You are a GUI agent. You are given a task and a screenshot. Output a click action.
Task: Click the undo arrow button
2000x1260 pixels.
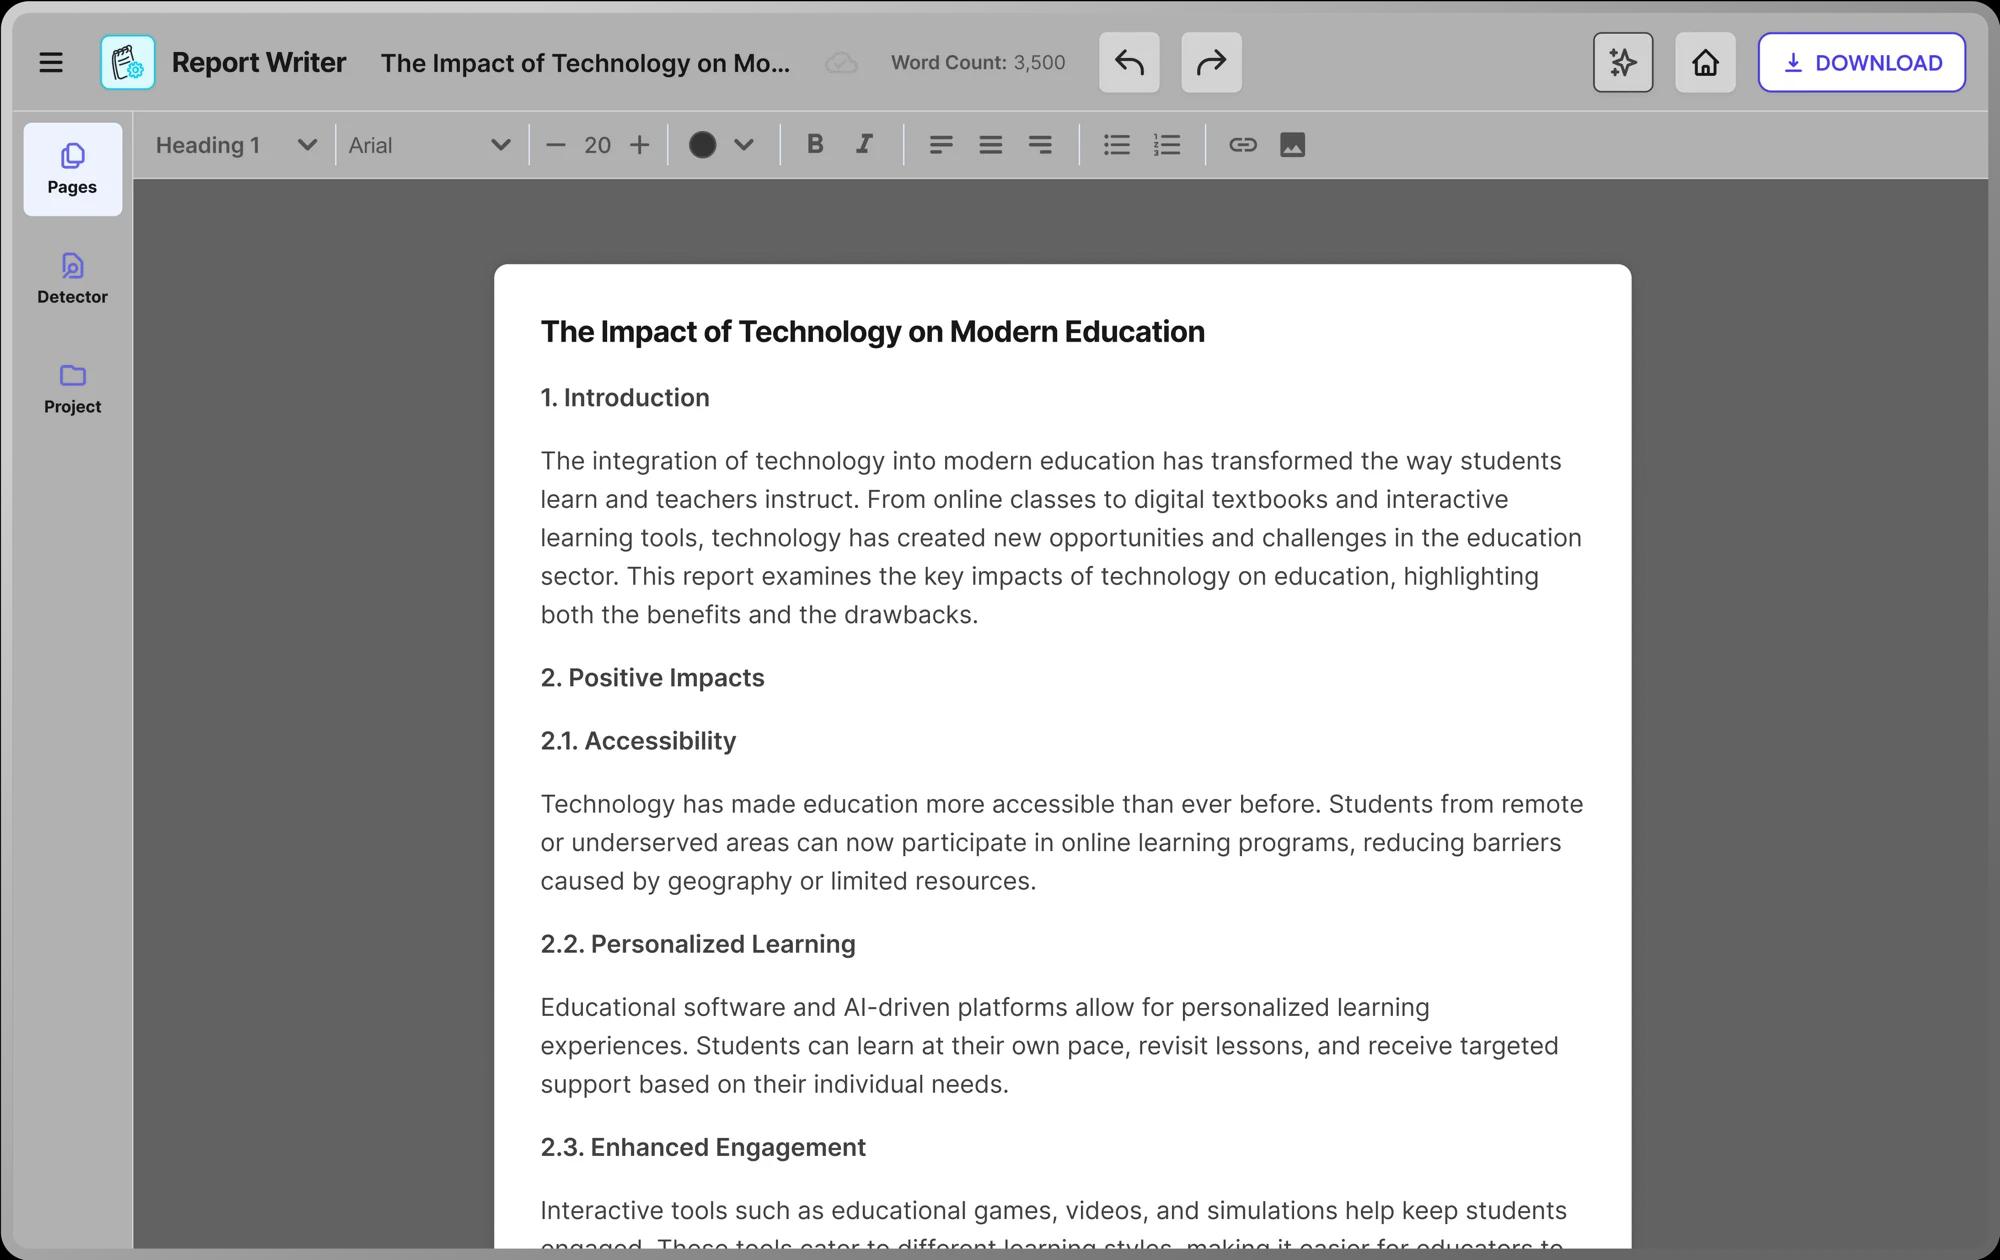tap(1129, 63)
